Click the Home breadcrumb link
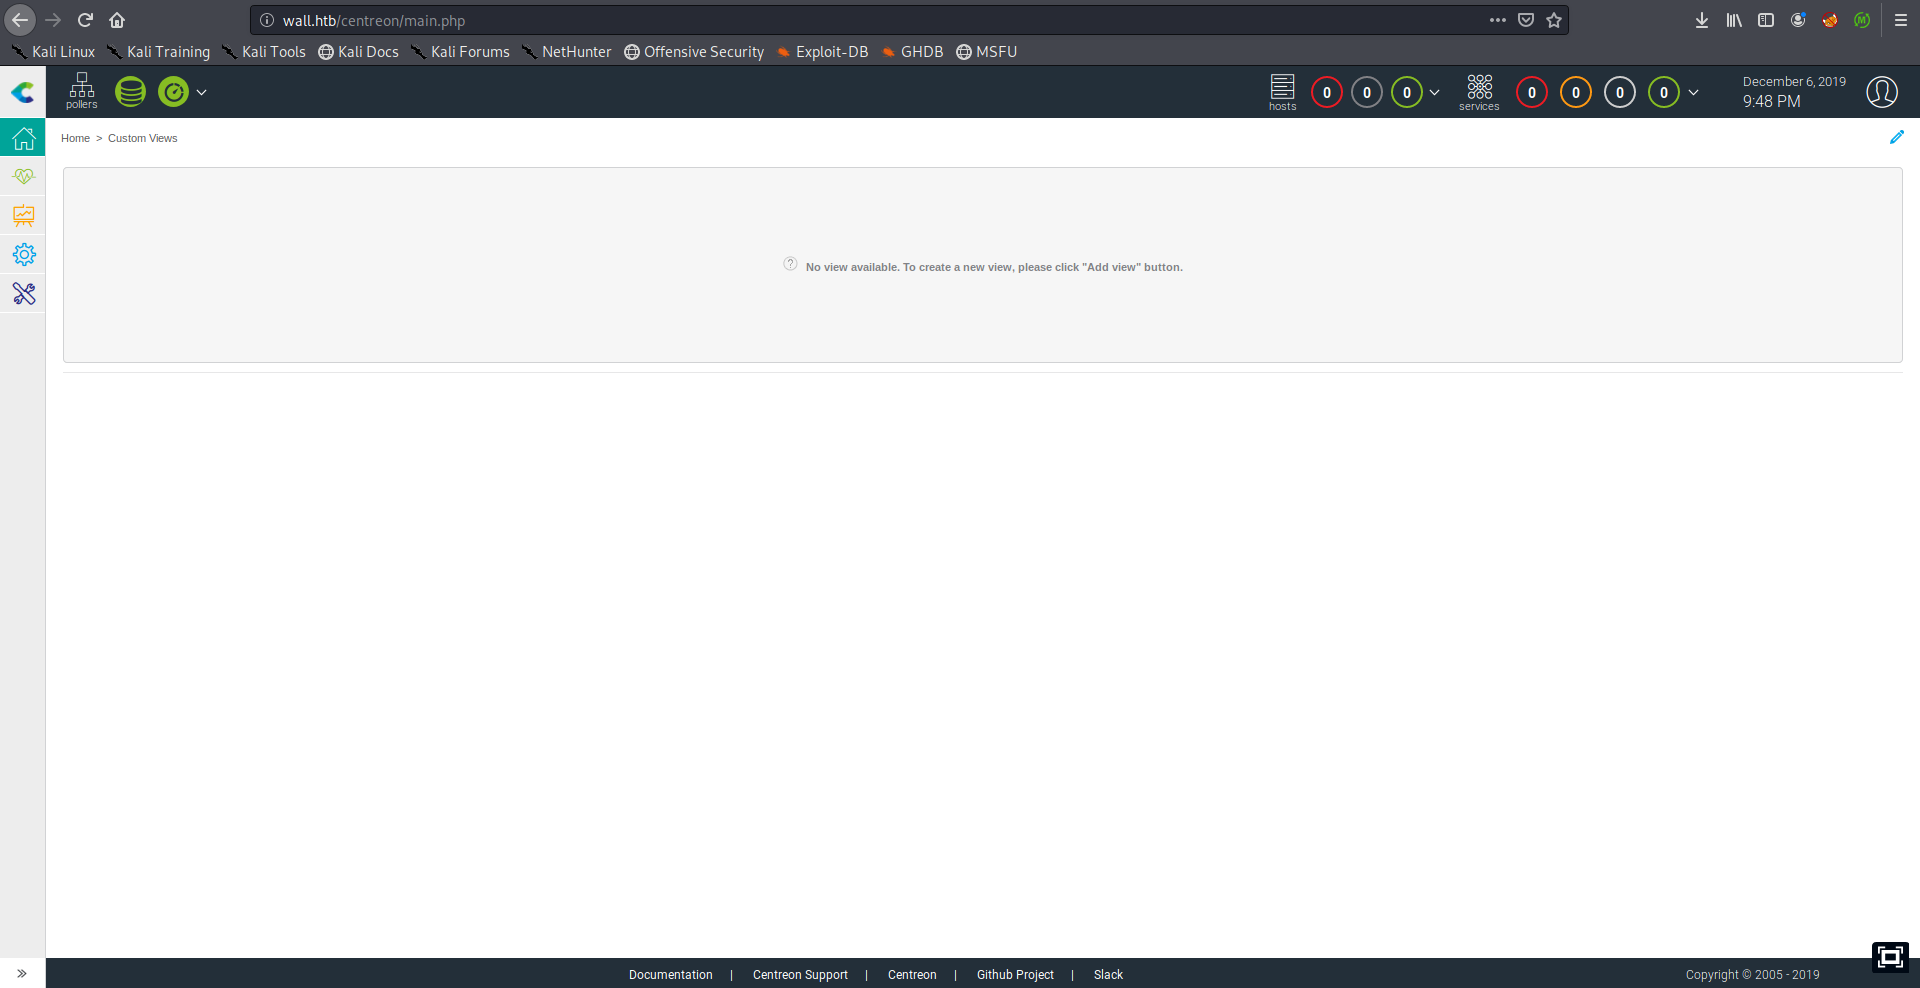The height and width of the screenshot is (988, 1920). [75, 138]
